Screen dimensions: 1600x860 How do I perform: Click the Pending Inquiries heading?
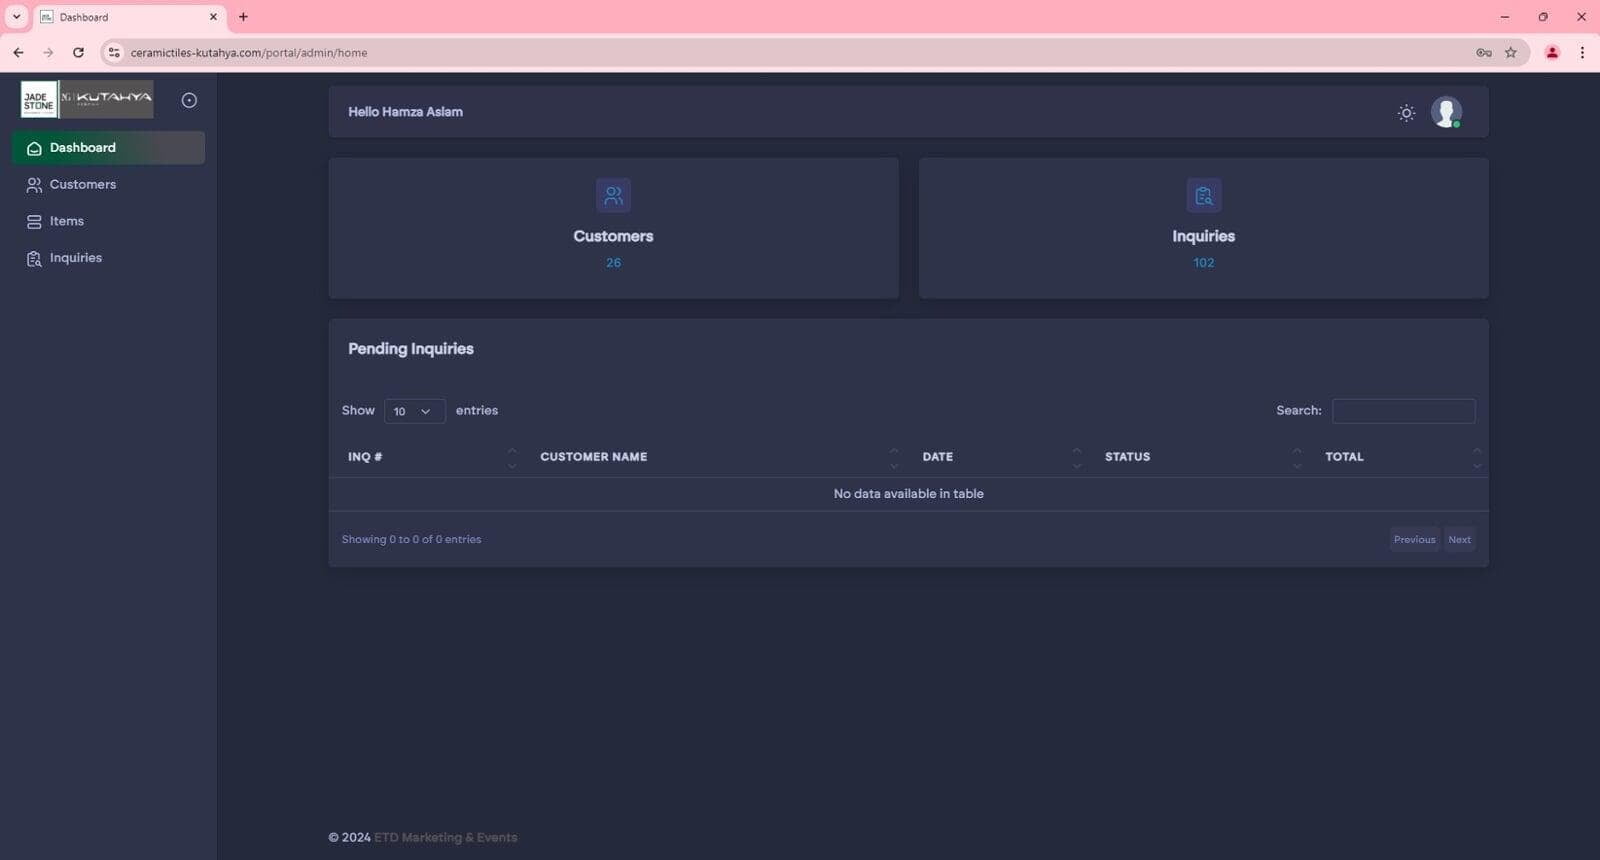click(x=411, y=349)
